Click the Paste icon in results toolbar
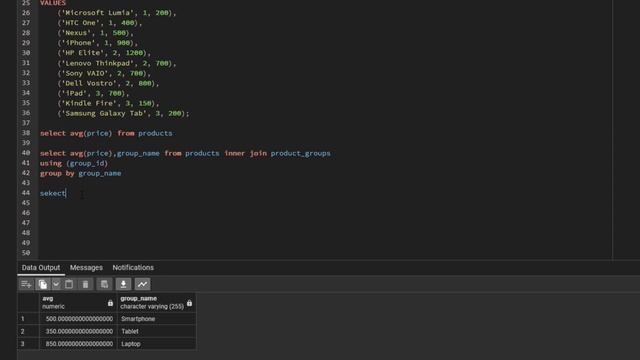This screenshot has width=640, height=360. coord(69,284)
